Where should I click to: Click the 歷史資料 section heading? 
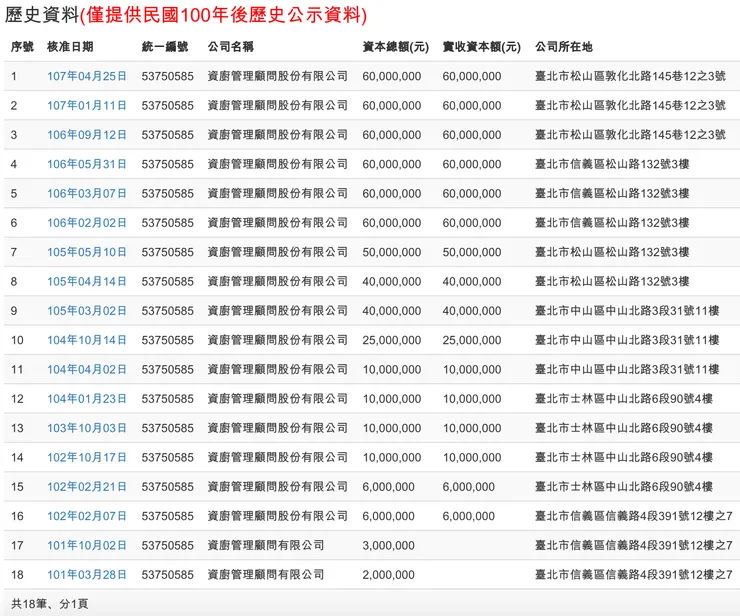point(42,15)
